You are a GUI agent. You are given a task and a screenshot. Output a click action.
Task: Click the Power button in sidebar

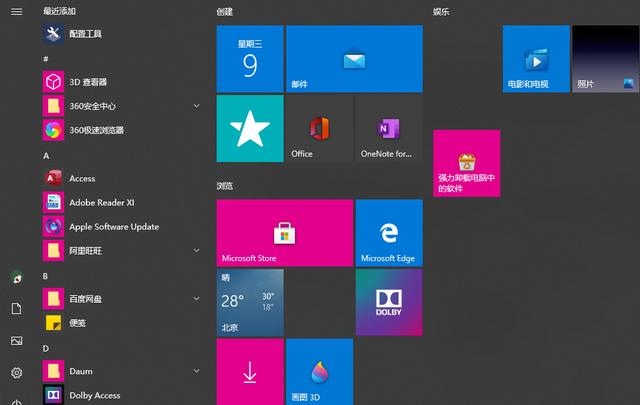[x=16, y=402]
